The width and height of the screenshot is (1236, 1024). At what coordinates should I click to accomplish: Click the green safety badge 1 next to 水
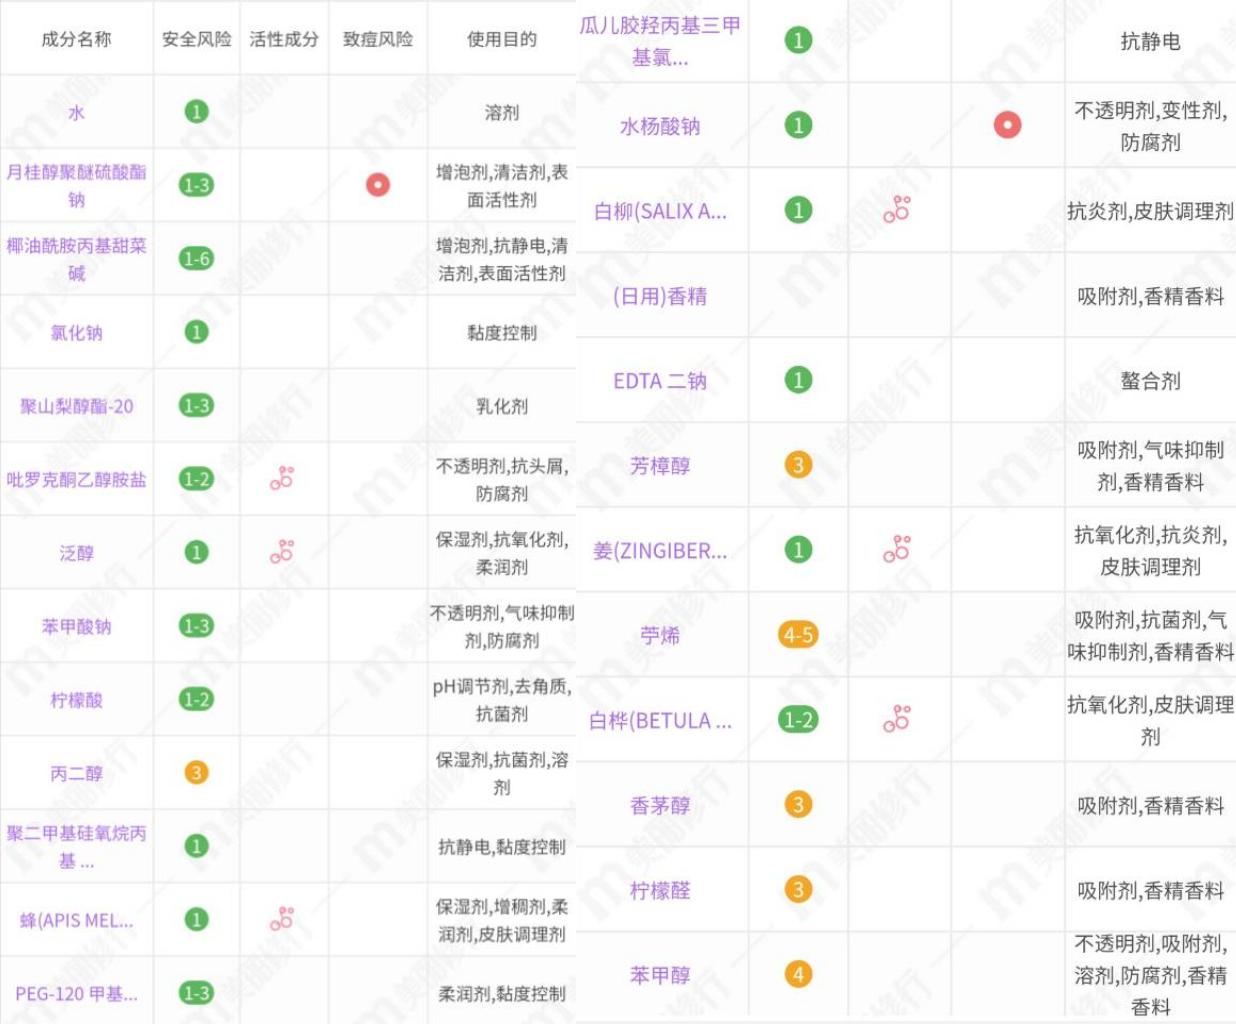(x=194, y=112)
